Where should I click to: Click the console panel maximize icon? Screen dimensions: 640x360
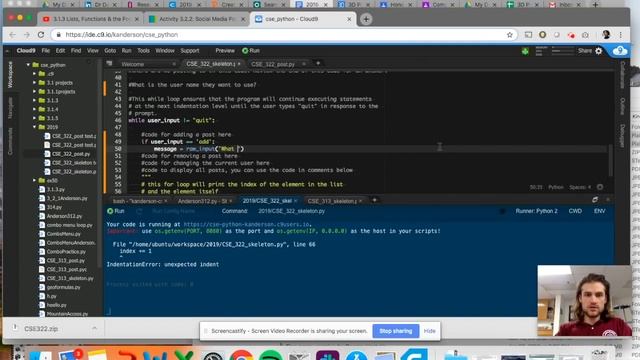pos(595,200)
